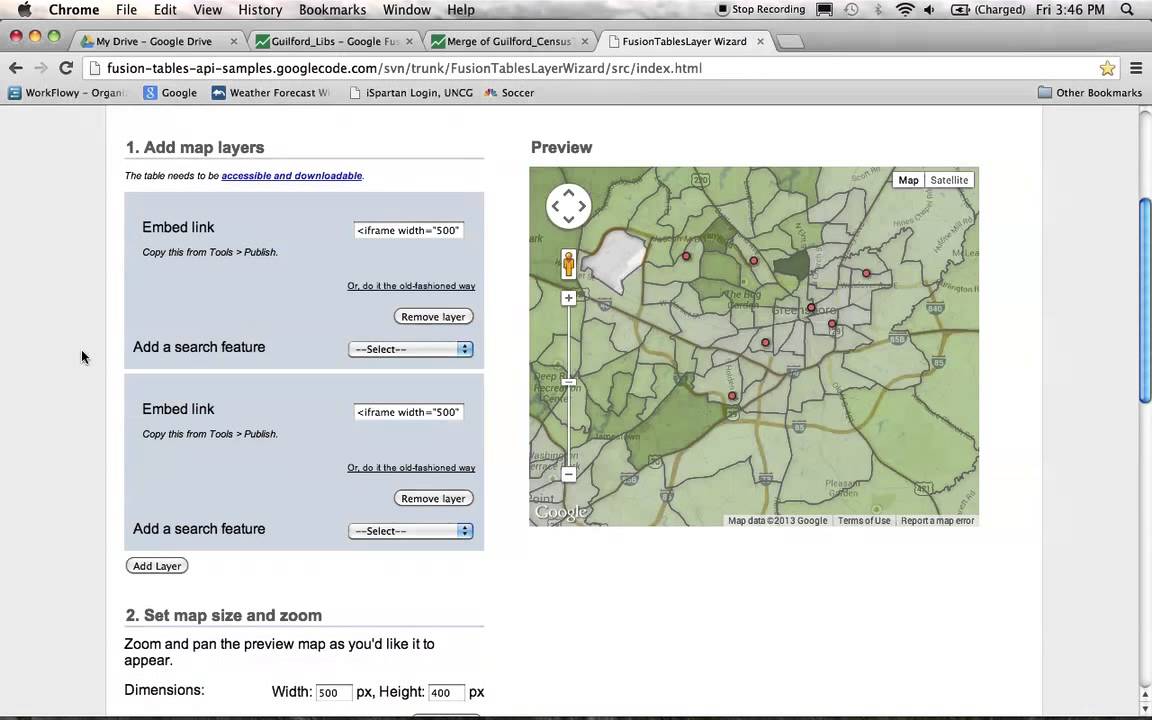This screenshot has width=1152, height=720.
Task: Open Other Bookmarks folder
Action: click(1090, 93)
